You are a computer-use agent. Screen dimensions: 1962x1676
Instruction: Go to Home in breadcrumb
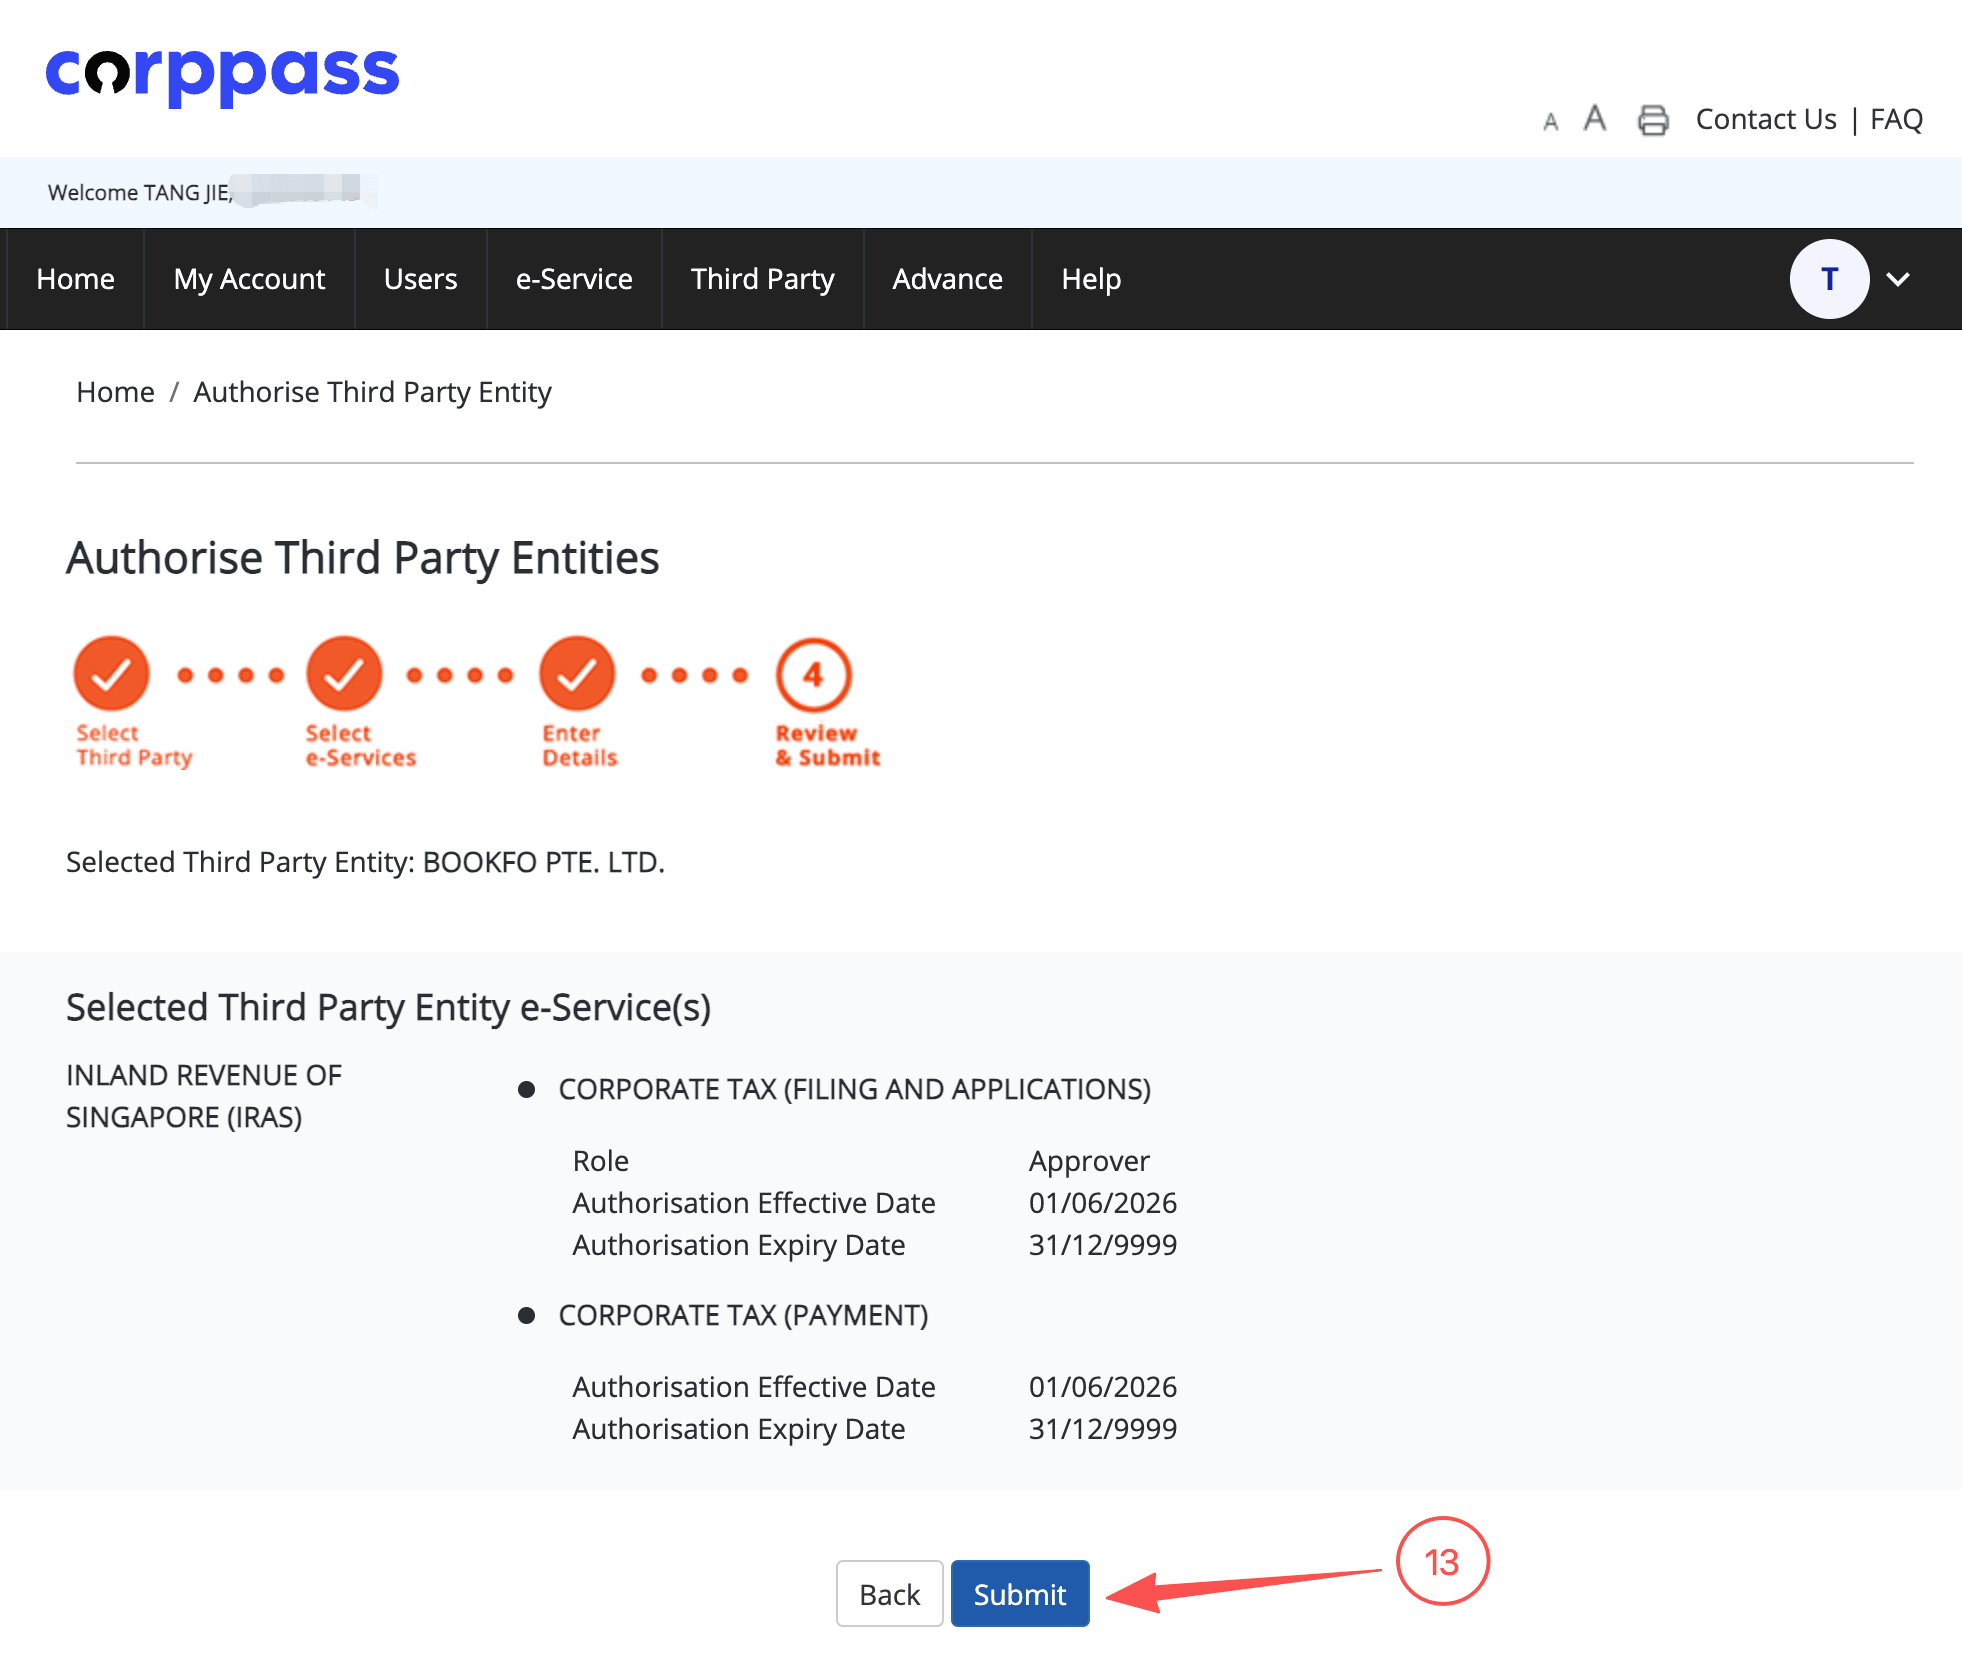[115, 392]
